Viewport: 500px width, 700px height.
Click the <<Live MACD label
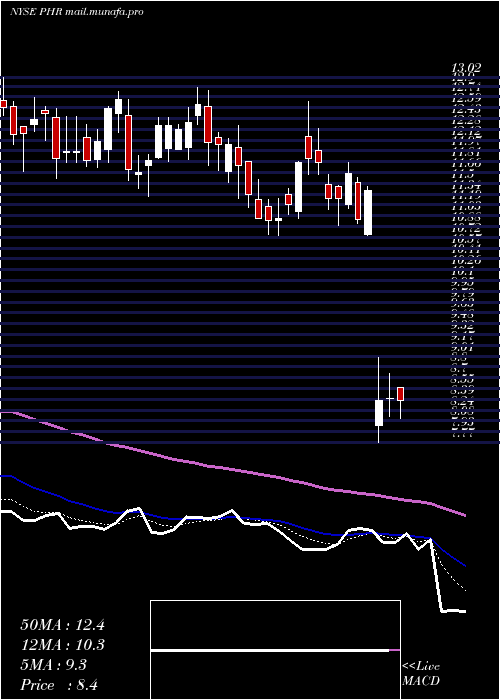click(x=421, y=674)
